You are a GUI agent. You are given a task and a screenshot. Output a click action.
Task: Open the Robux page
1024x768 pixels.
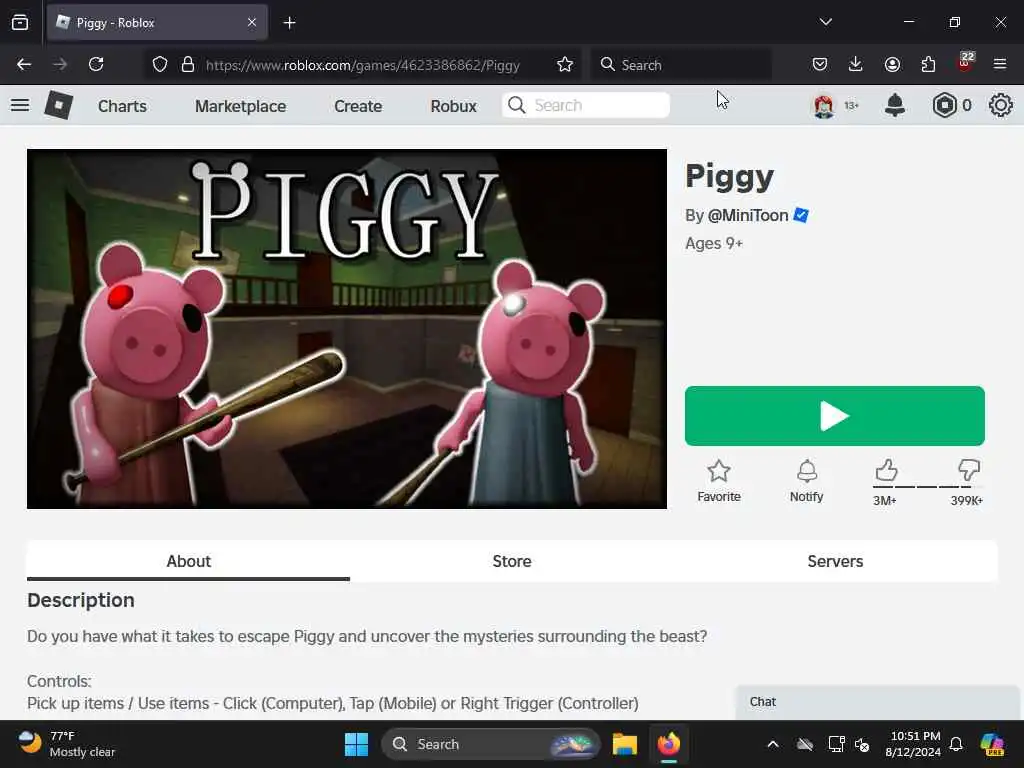pos(453,106)
